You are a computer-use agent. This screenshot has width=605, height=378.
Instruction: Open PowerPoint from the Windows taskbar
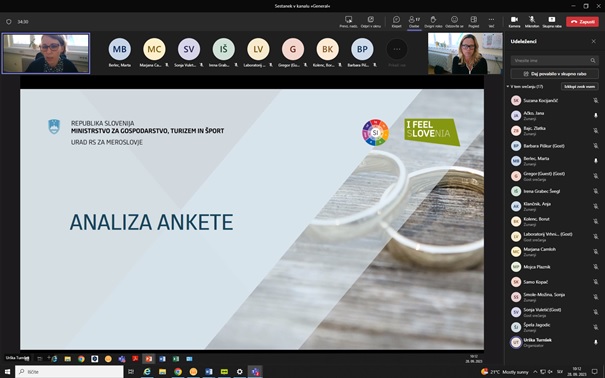tap(148, 359)
